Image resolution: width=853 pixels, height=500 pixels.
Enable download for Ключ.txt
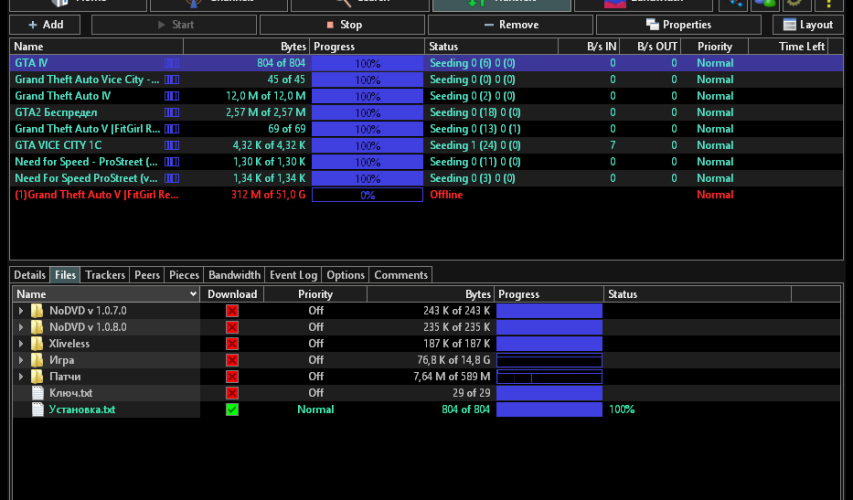pyautogui.click(x=232, y=393)
